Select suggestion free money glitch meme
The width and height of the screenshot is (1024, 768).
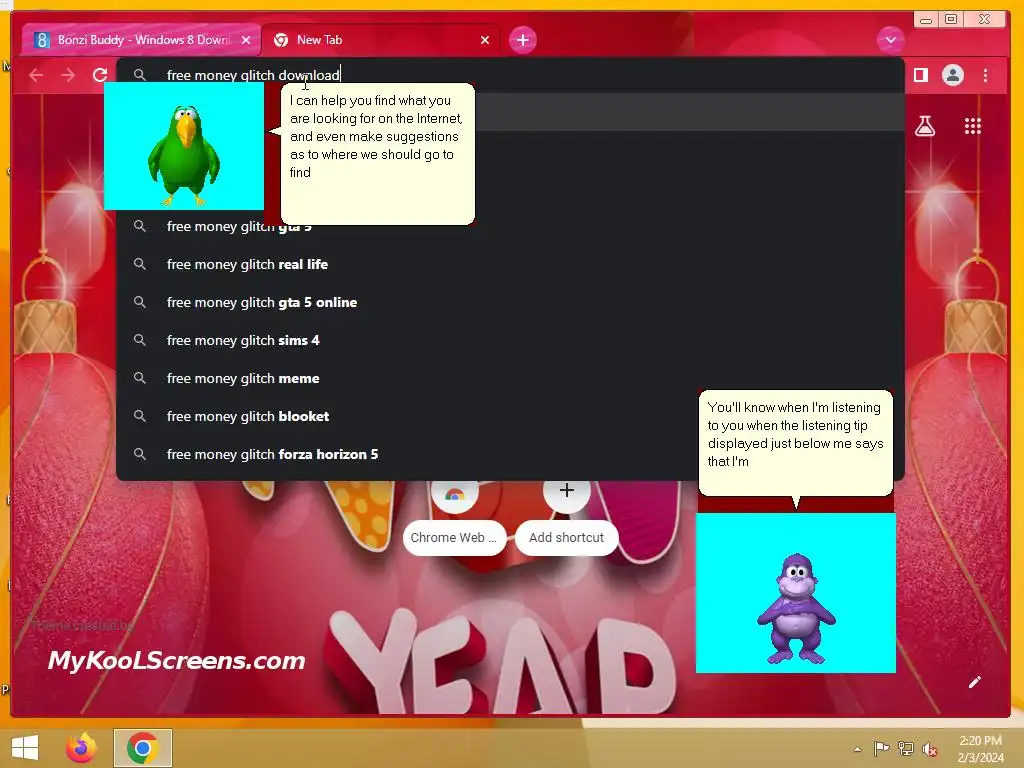[510, 378]
